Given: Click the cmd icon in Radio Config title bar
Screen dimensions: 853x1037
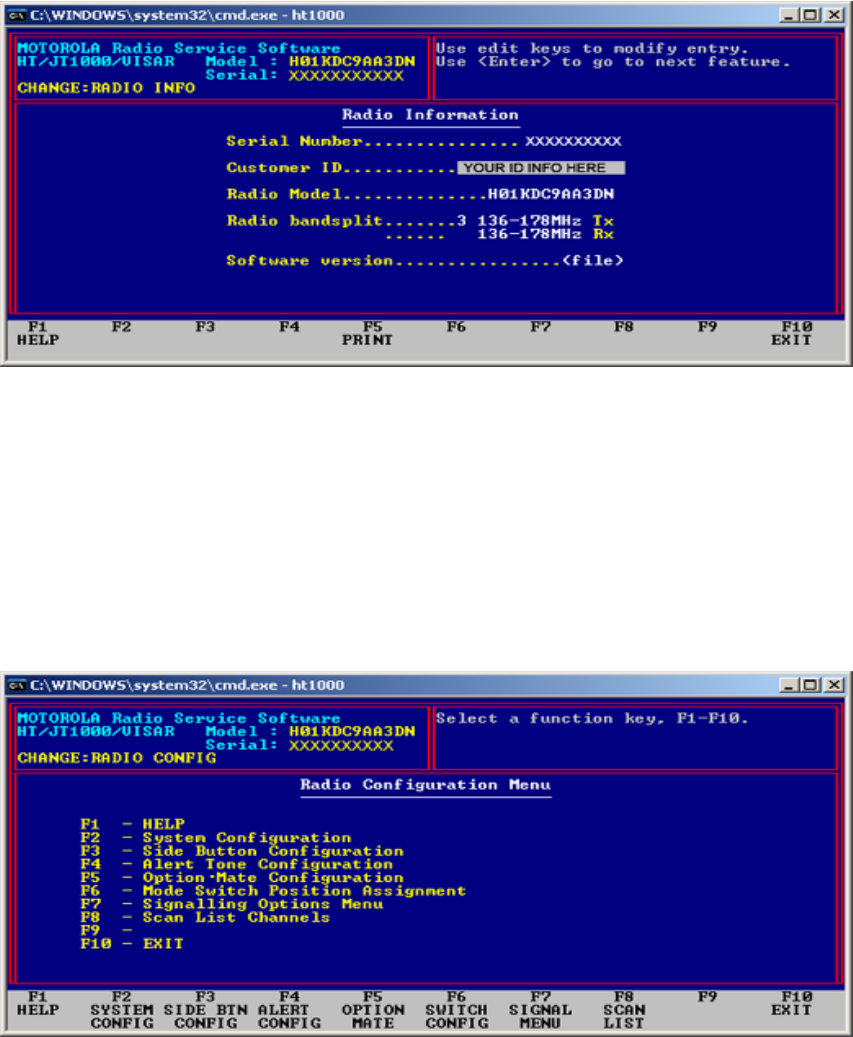Looking at the screenshot, I should (x=17, y=684).
